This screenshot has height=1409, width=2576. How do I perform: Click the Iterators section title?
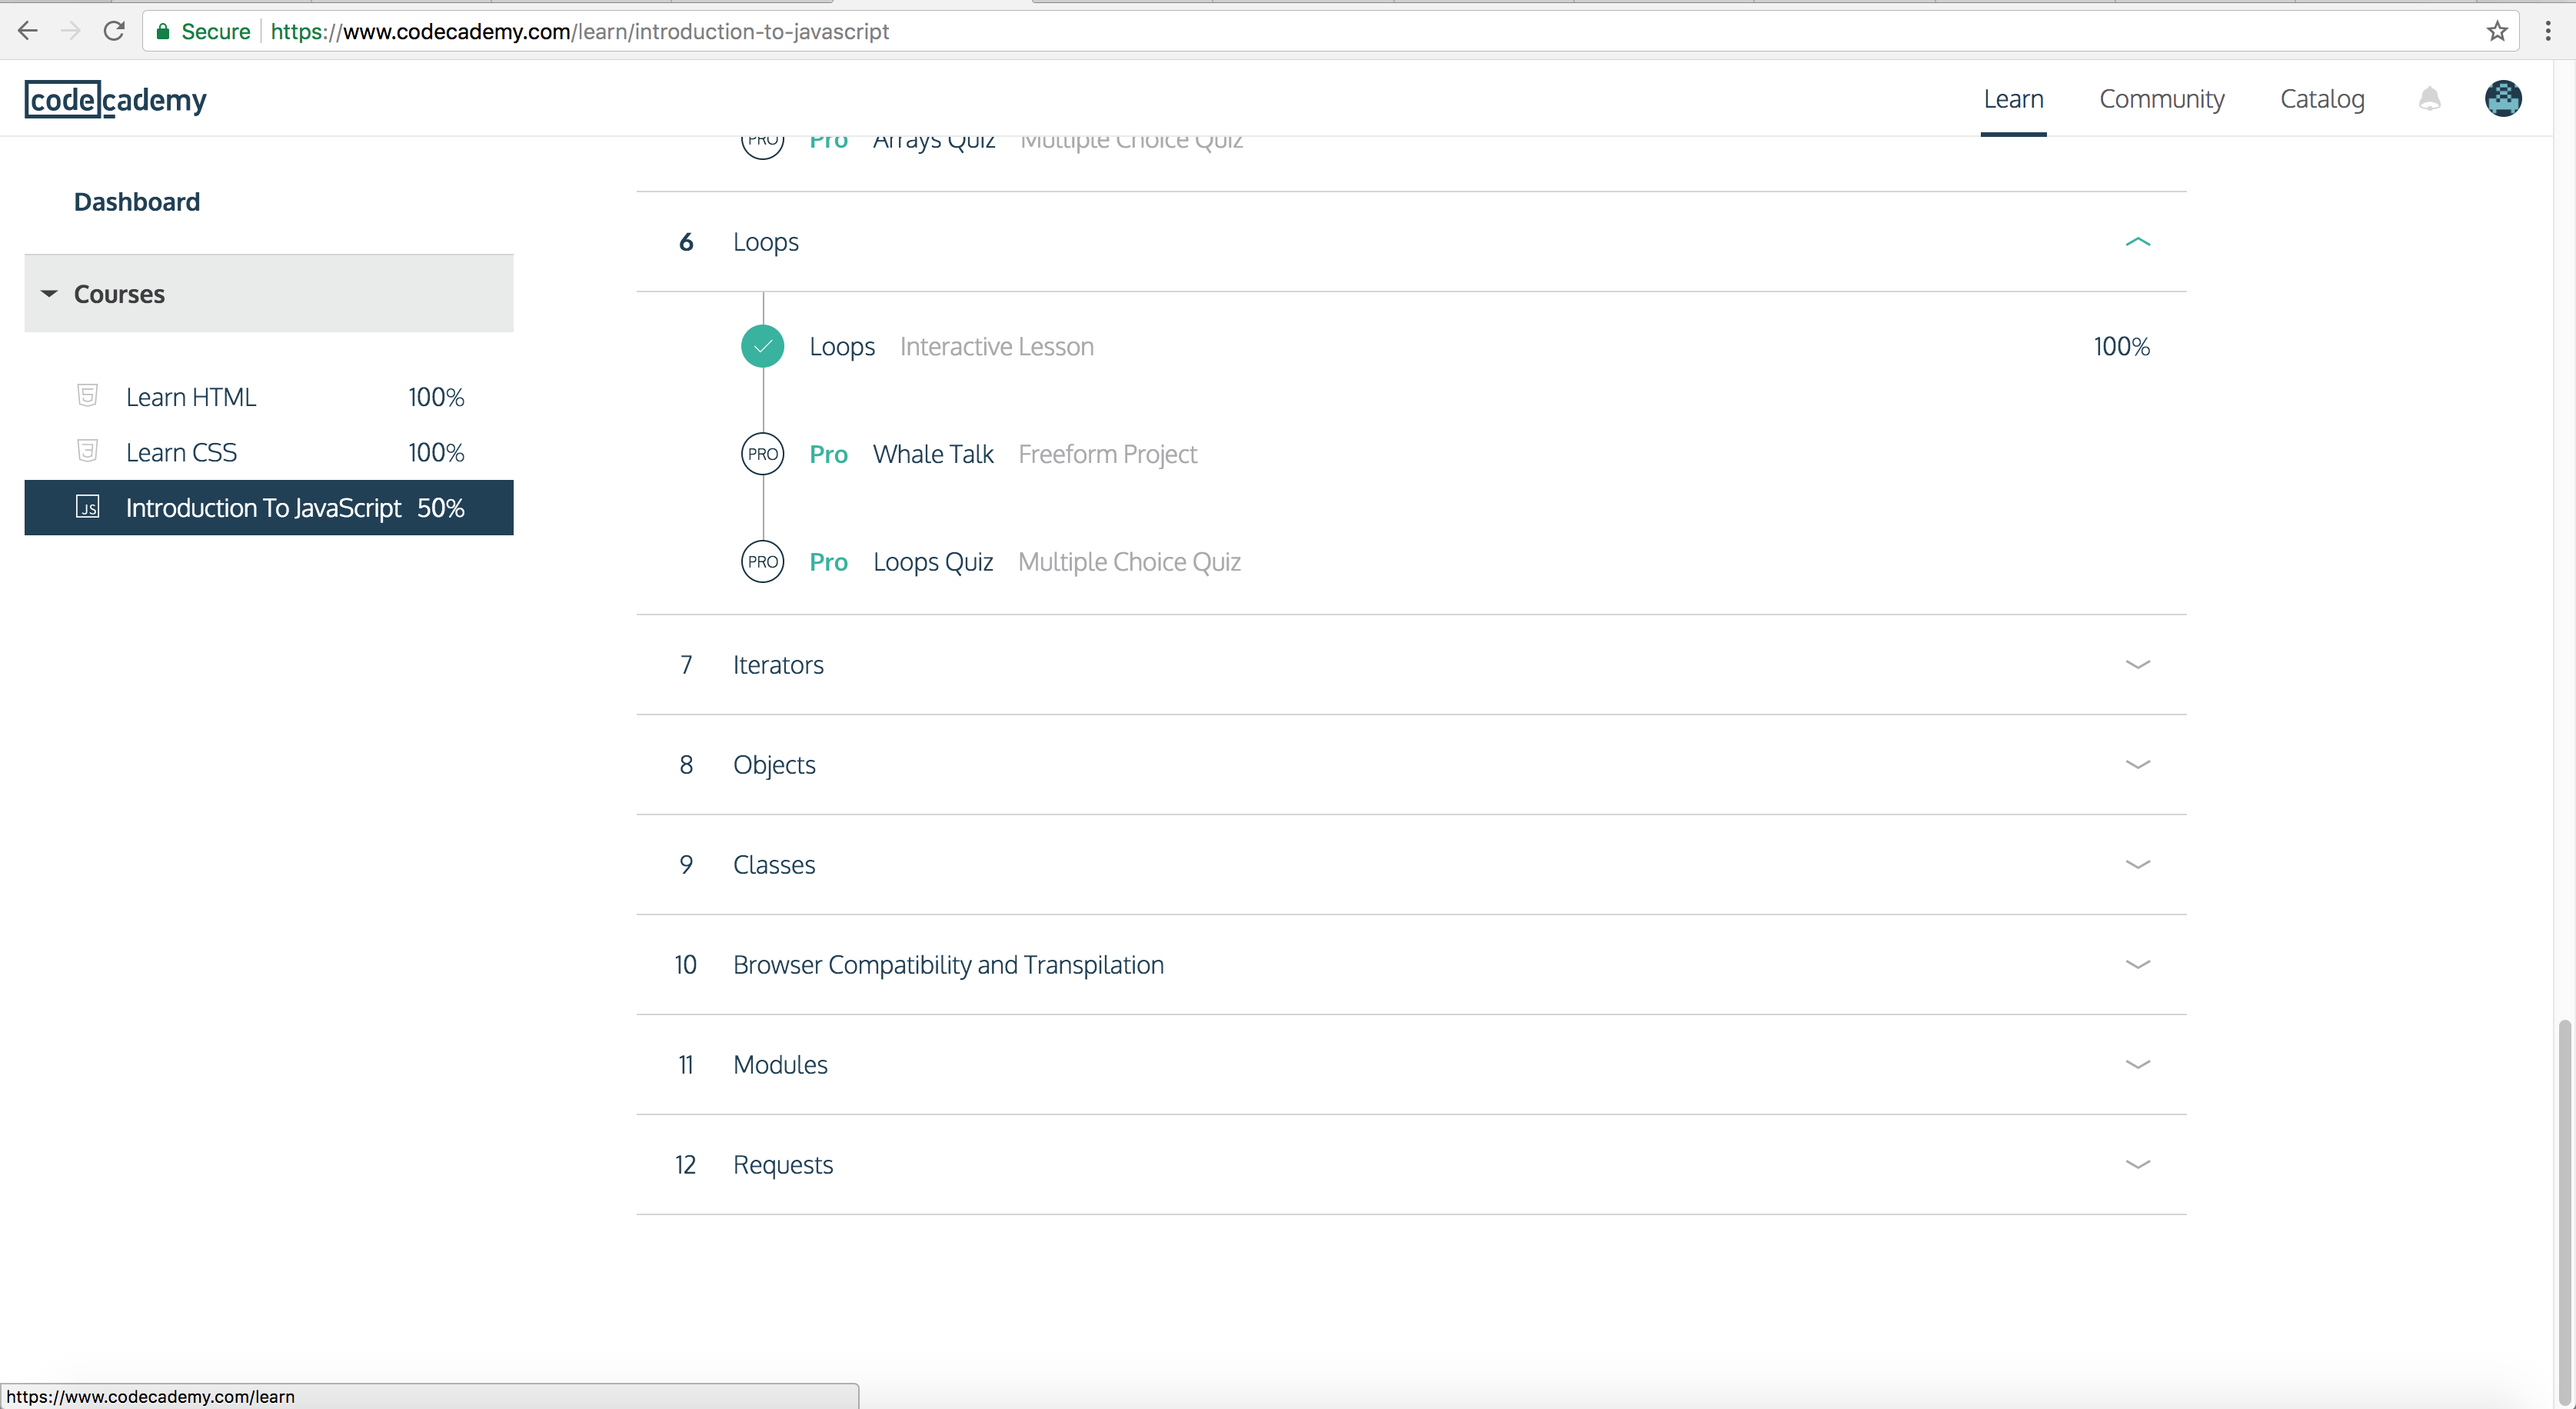click(778, 665)
